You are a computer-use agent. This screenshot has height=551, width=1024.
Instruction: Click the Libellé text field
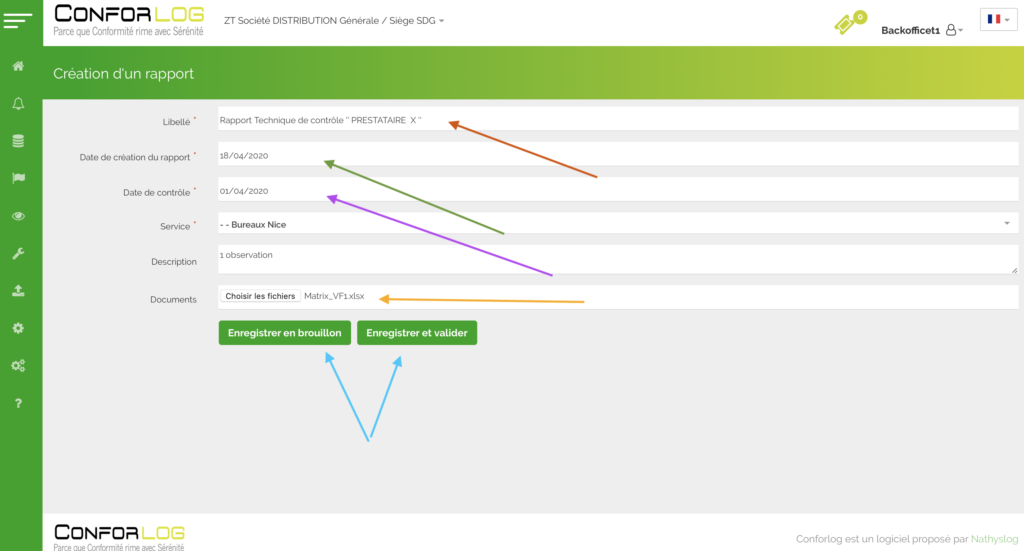point(617,120)
